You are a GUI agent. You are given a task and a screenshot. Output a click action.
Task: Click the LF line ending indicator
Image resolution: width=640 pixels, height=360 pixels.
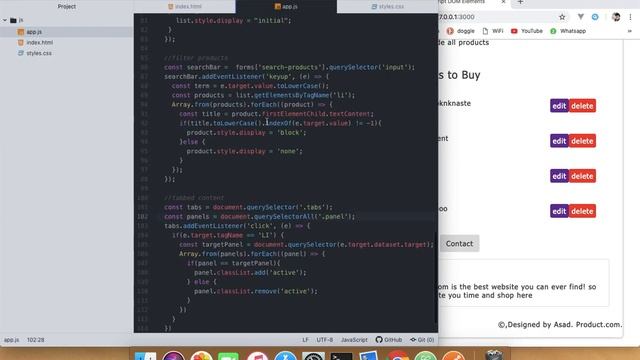[x=305, y=340]
